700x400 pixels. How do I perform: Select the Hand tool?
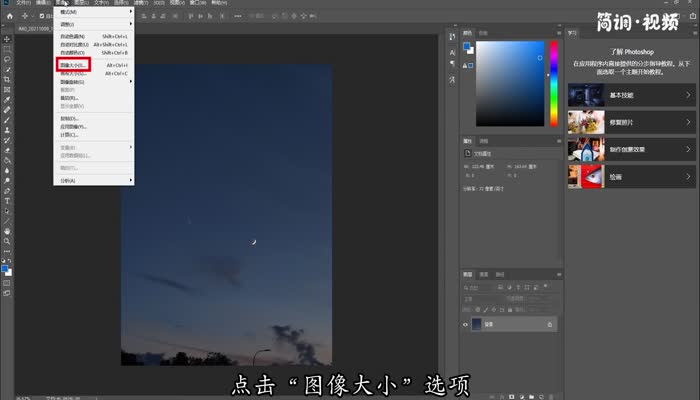point(7,231)
